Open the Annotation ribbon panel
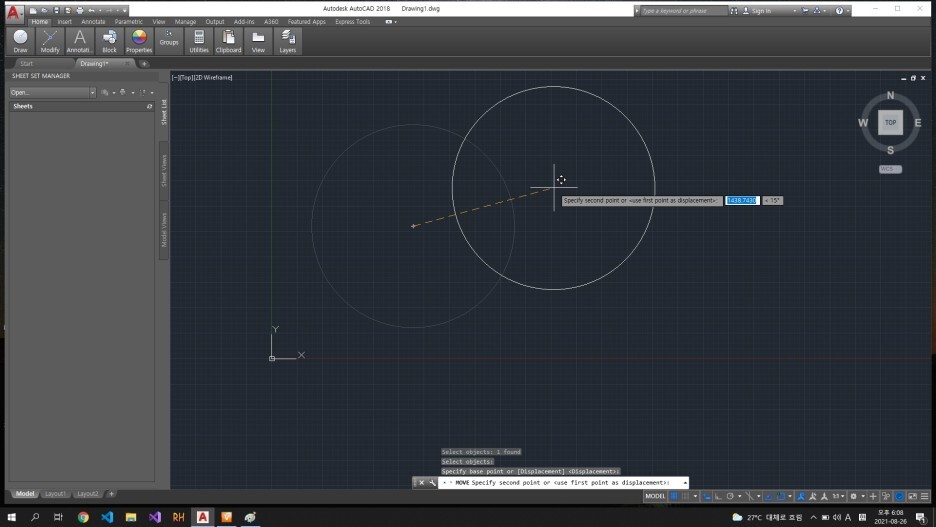936x527 pixels. (x=79, y=41)
